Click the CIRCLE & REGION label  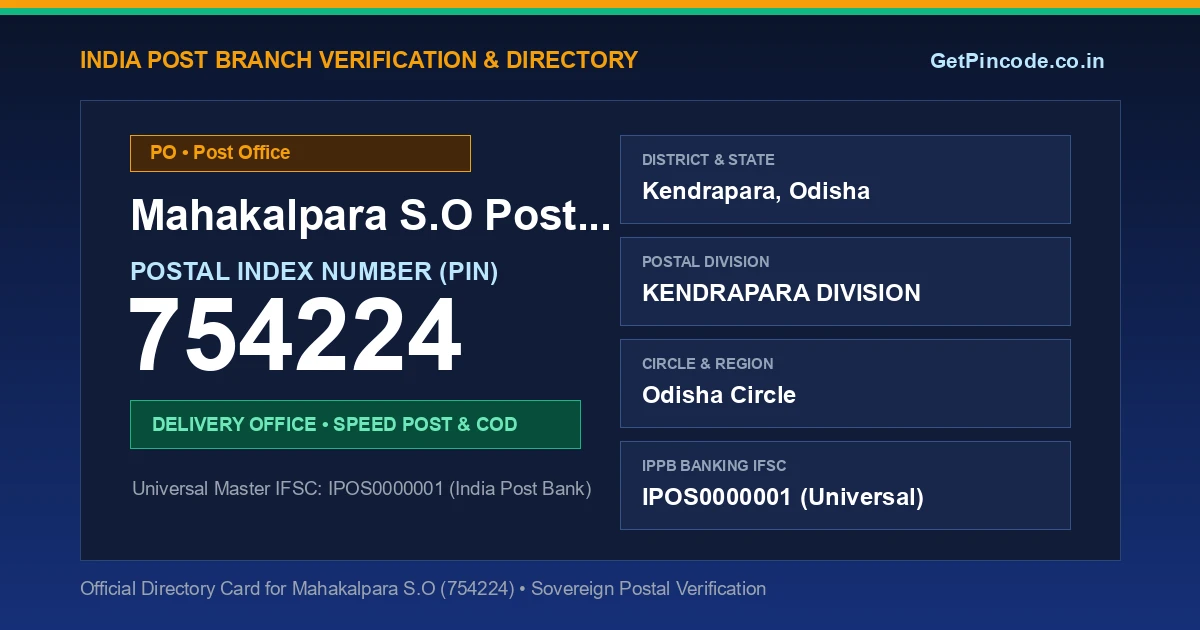(708, 364)
